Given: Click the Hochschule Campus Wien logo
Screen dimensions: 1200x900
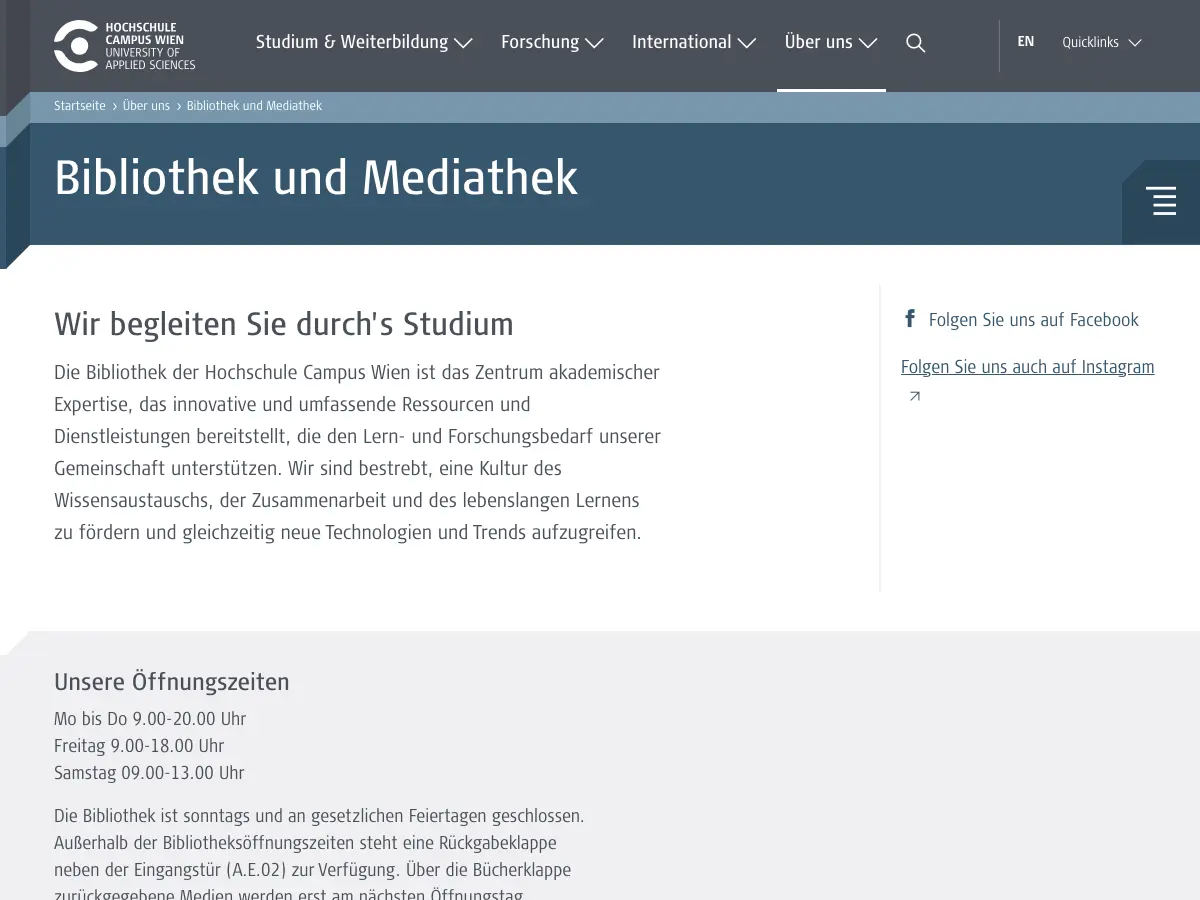Looking at the screenshot, I should click(x=124, y=46).
